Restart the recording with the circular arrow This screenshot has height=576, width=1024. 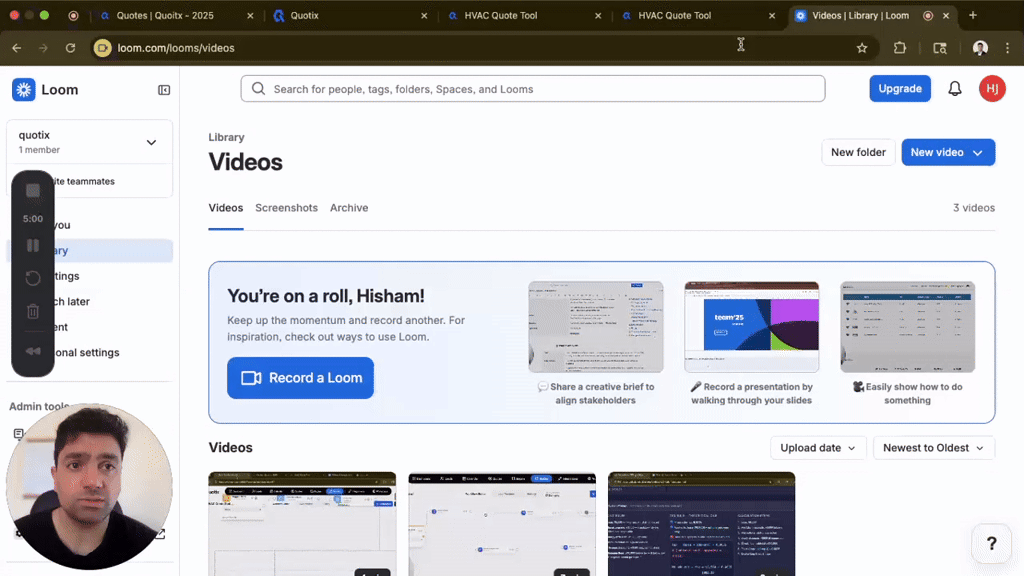(33, 278)
